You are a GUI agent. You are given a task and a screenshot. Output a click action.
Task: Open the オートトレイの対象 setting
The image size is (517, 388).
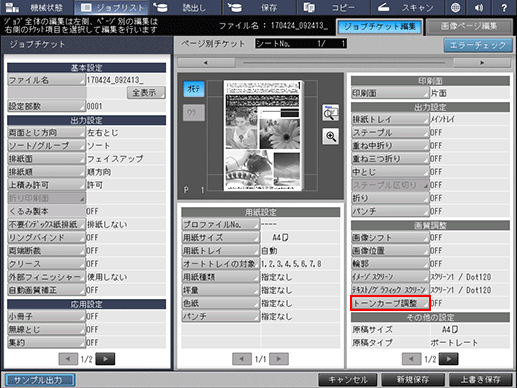point(220,264)
